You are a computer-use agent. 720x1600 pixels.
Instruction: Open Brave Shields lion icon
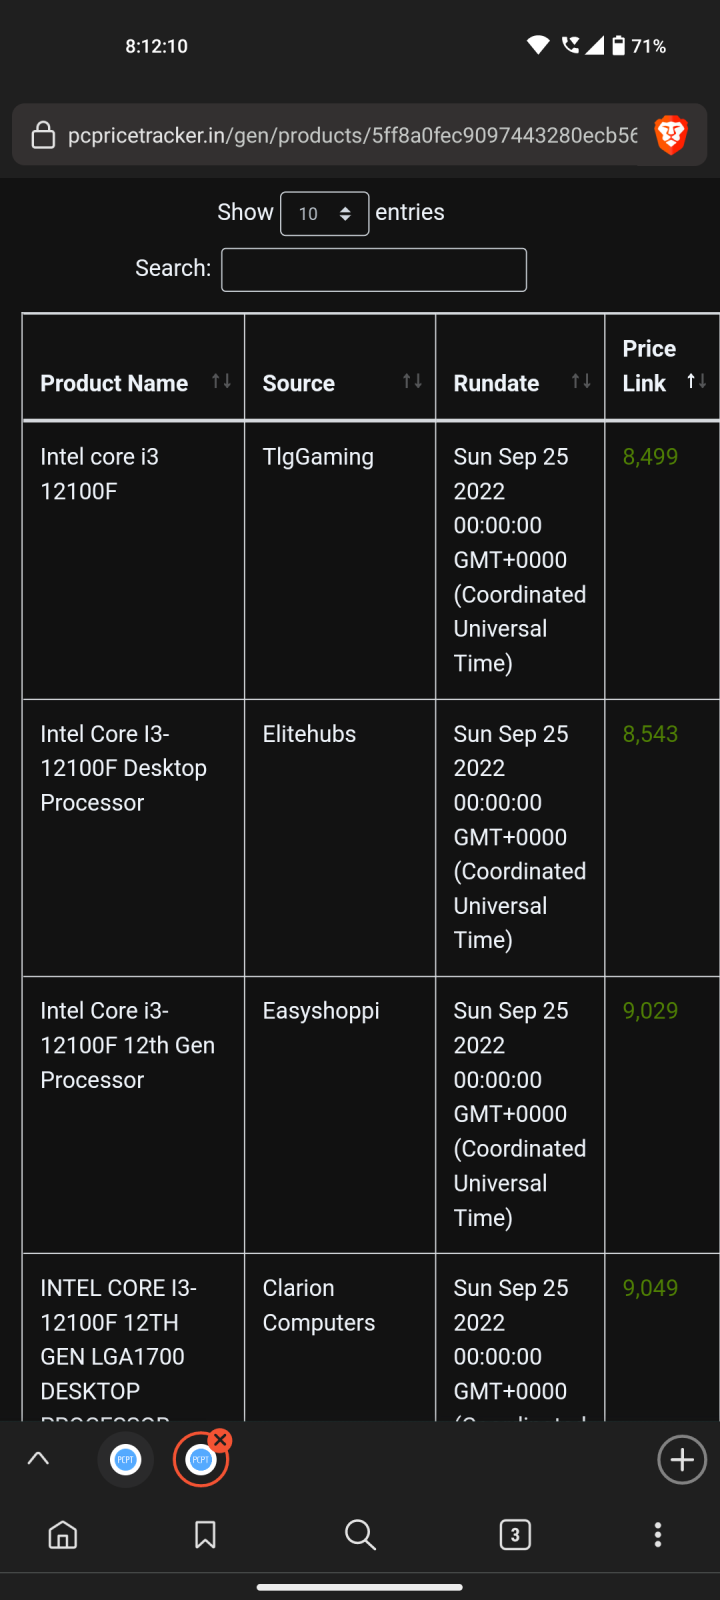pyautogui.click(x=671, y=135)
